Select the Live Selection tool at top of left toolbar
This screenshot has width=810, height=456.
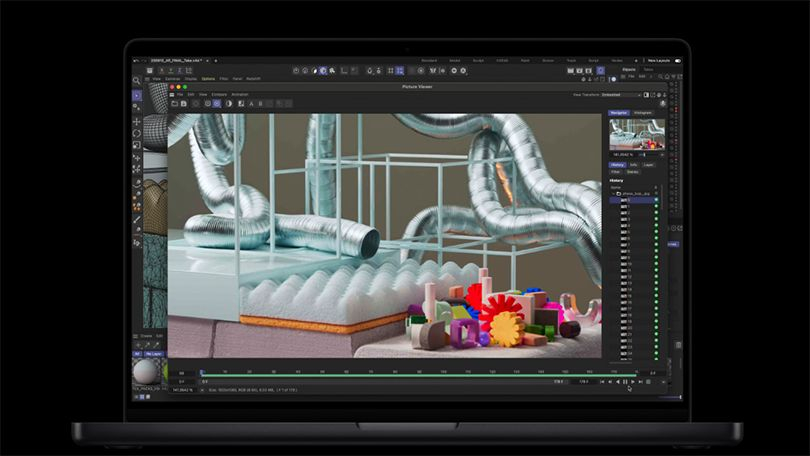[x=137, y=96]
